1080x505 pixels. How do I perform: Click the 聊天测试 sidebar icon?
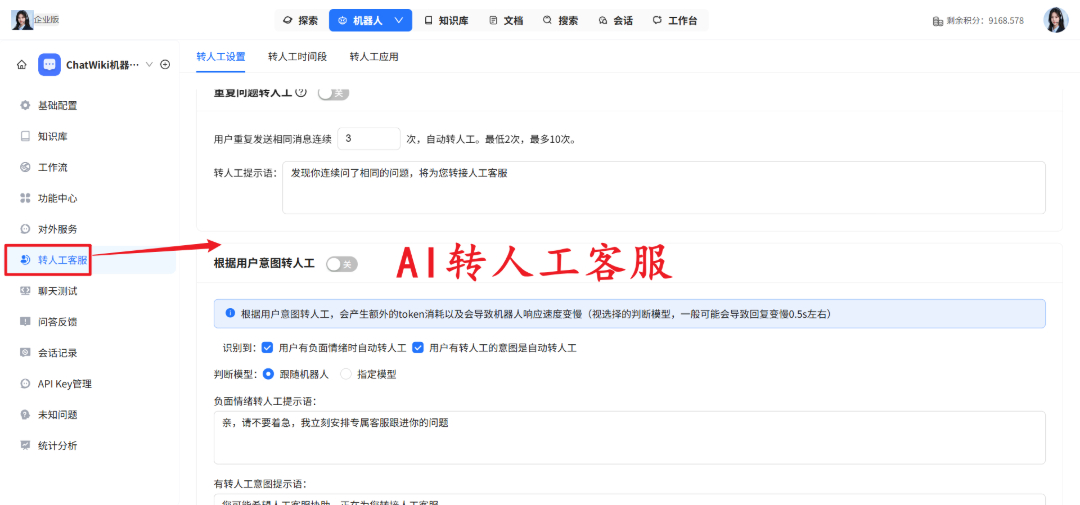[x=25, y=291]
